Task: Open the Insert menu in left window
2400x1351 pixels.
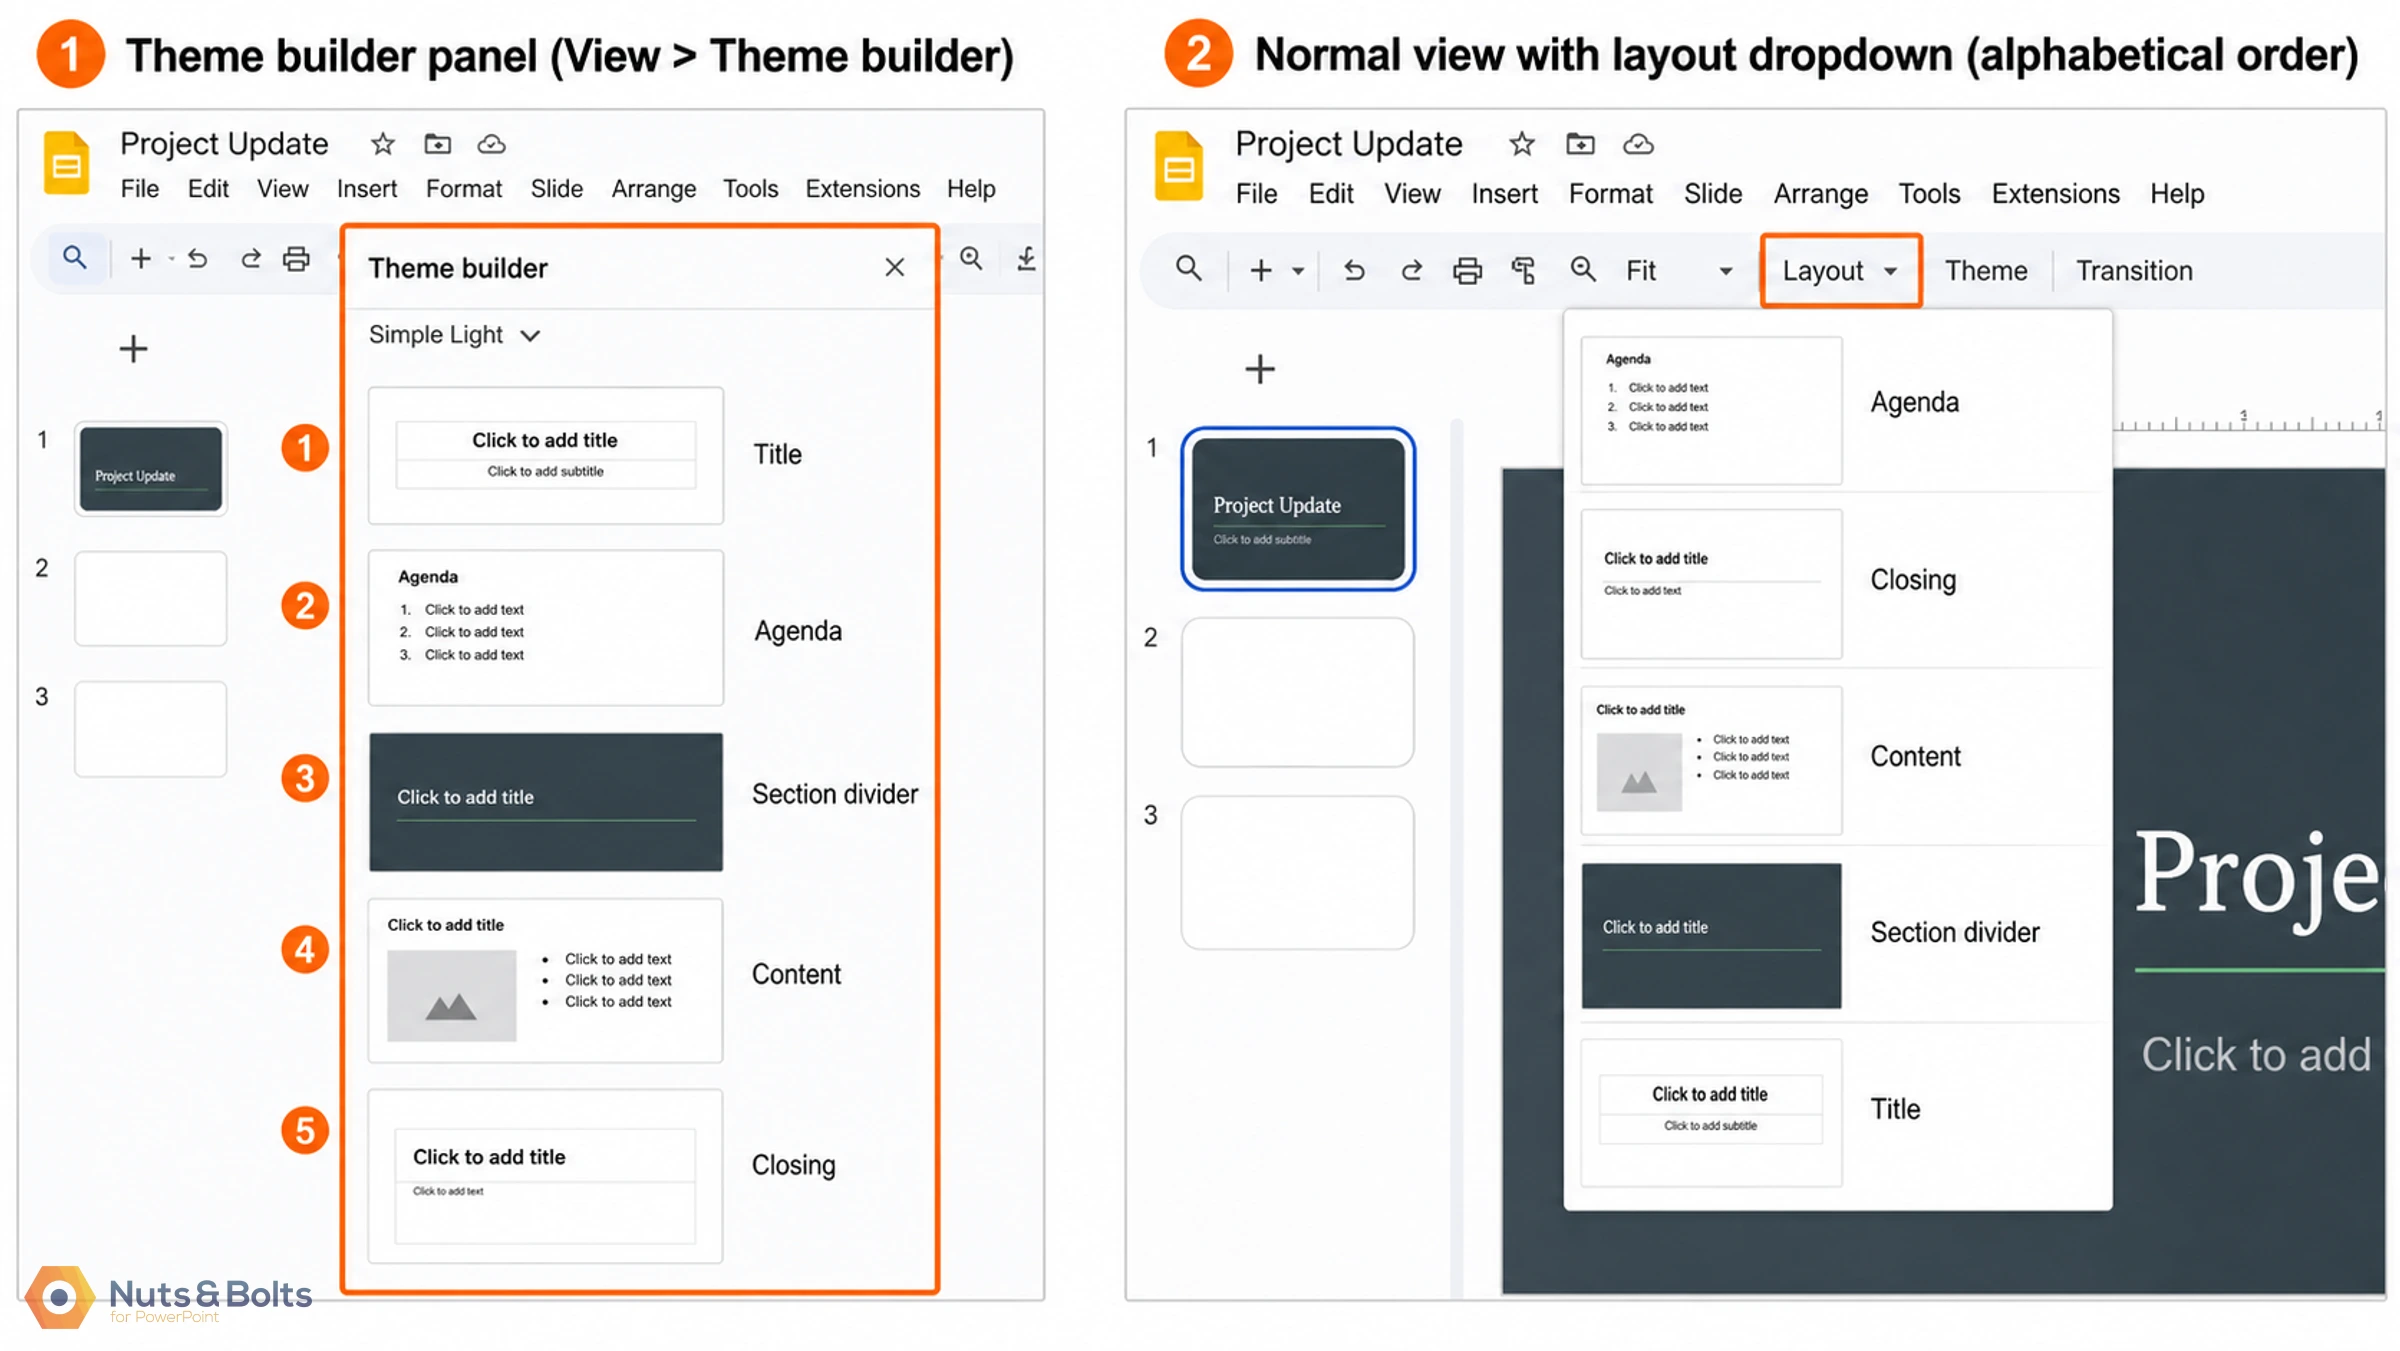Action: pyautogui.click(x=367, y=188)
